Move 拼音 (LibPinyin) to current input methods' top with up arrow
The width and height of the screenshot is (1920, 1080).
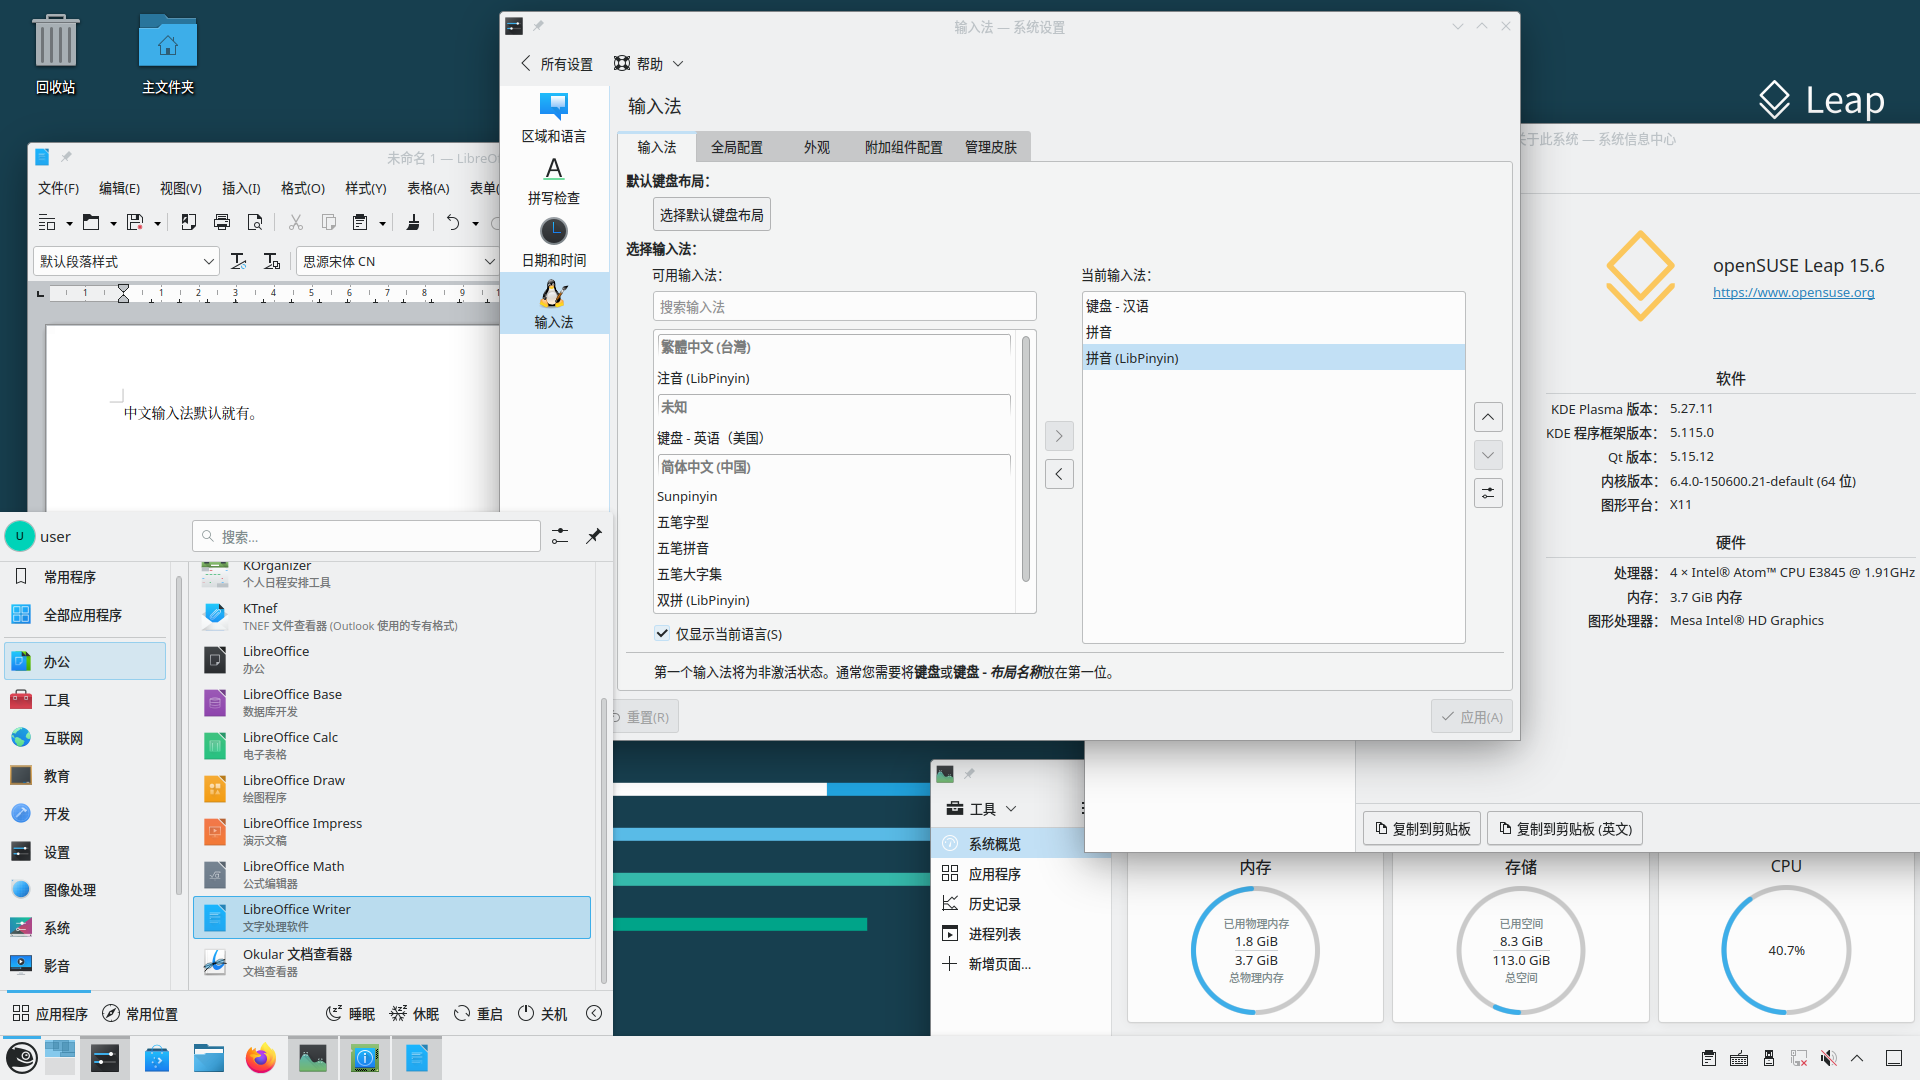click(1488, 417)
